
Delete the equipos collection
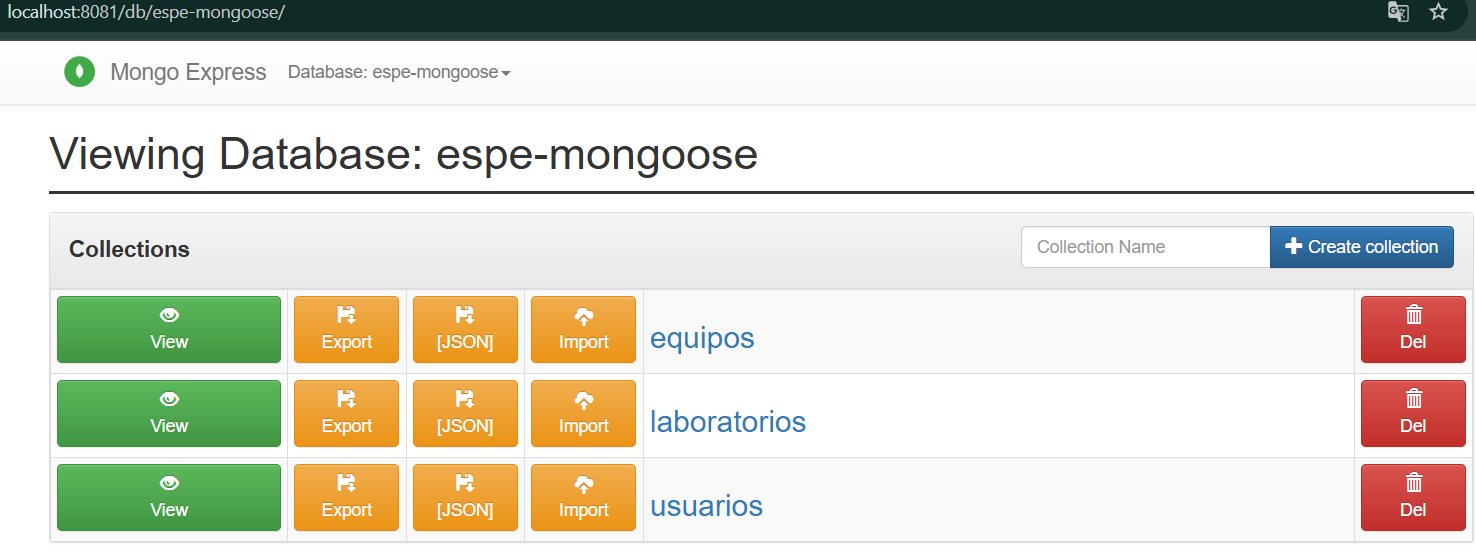[1413, 330]
